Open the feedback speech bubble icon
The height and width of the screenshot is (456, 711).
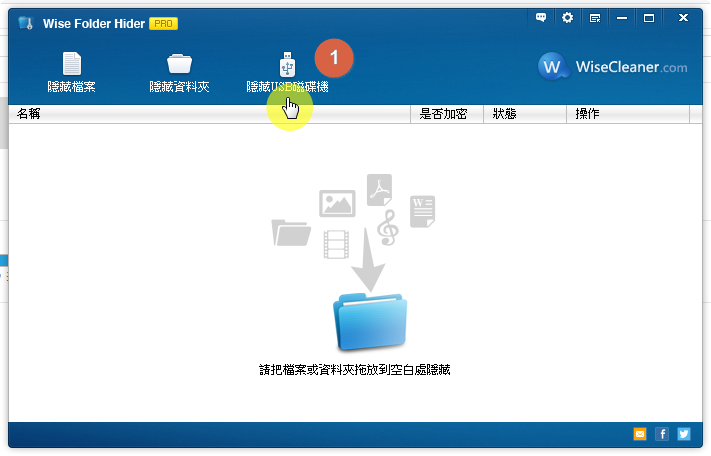tap(541, 18)
